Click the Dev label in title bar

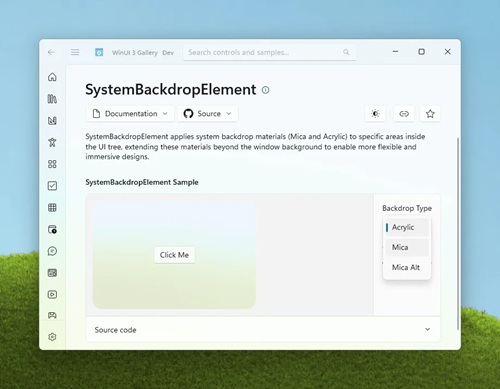[168, 53]
